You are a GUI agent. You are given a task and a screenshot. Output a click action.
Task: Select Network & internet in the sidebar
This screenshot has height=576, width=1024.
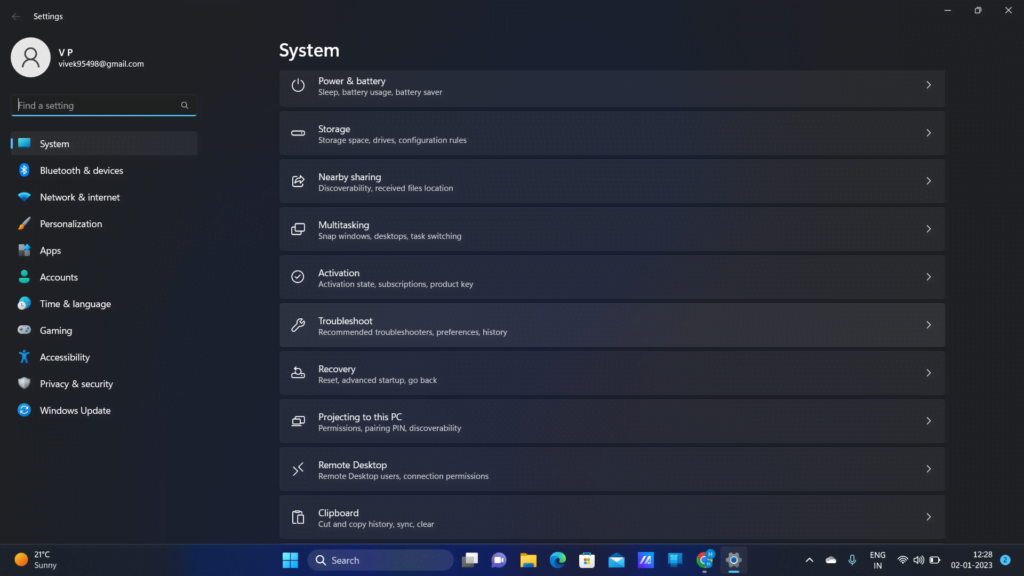(79, 197)
